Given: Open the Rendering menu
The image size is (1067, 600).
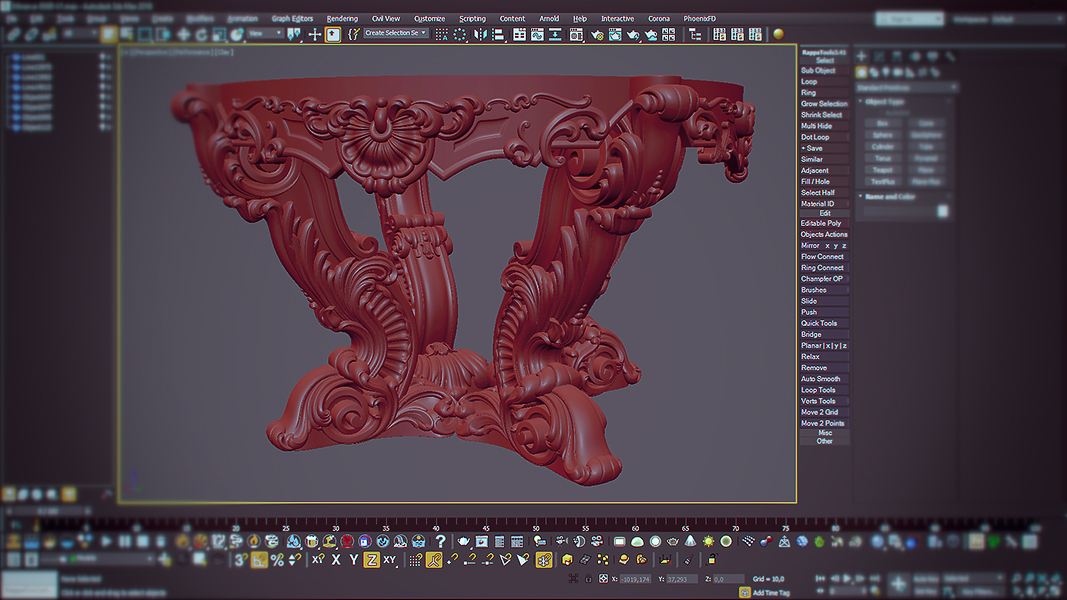Looking at the screenshot, I should pos(342,18).
